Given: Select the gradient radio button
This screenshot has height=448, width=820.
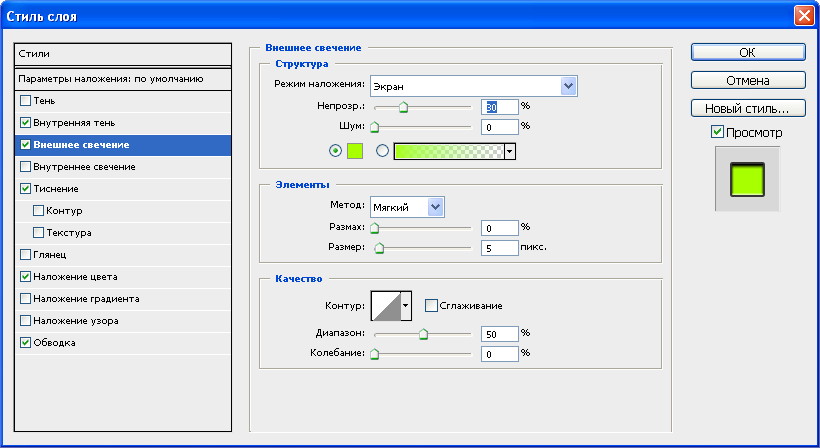Looking at the screenshot, I should click(x=382, y=151).
